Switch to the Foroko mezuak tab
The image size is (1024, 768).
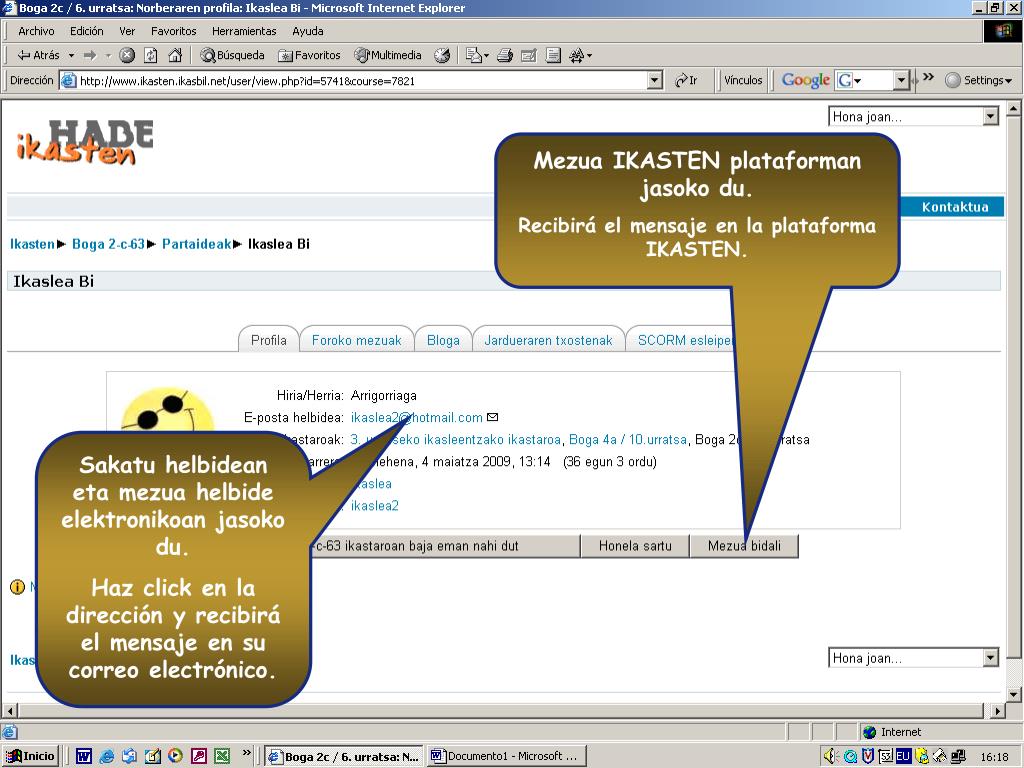356,340
